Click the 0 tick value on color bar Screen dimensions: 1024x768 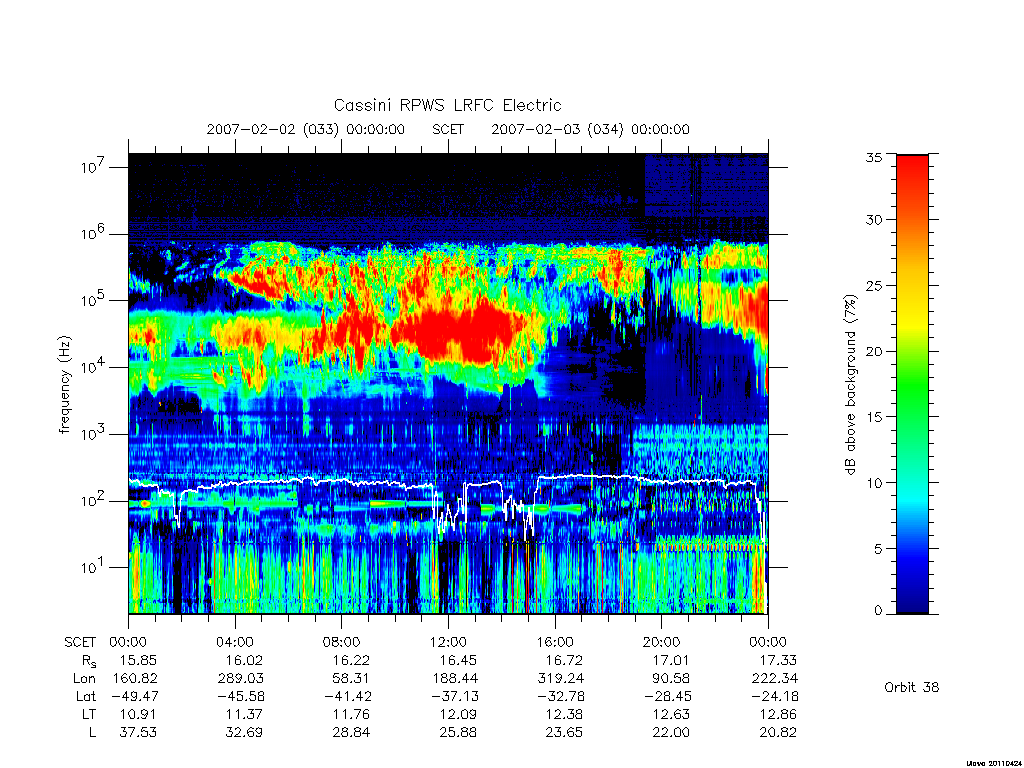pos(878,610)
